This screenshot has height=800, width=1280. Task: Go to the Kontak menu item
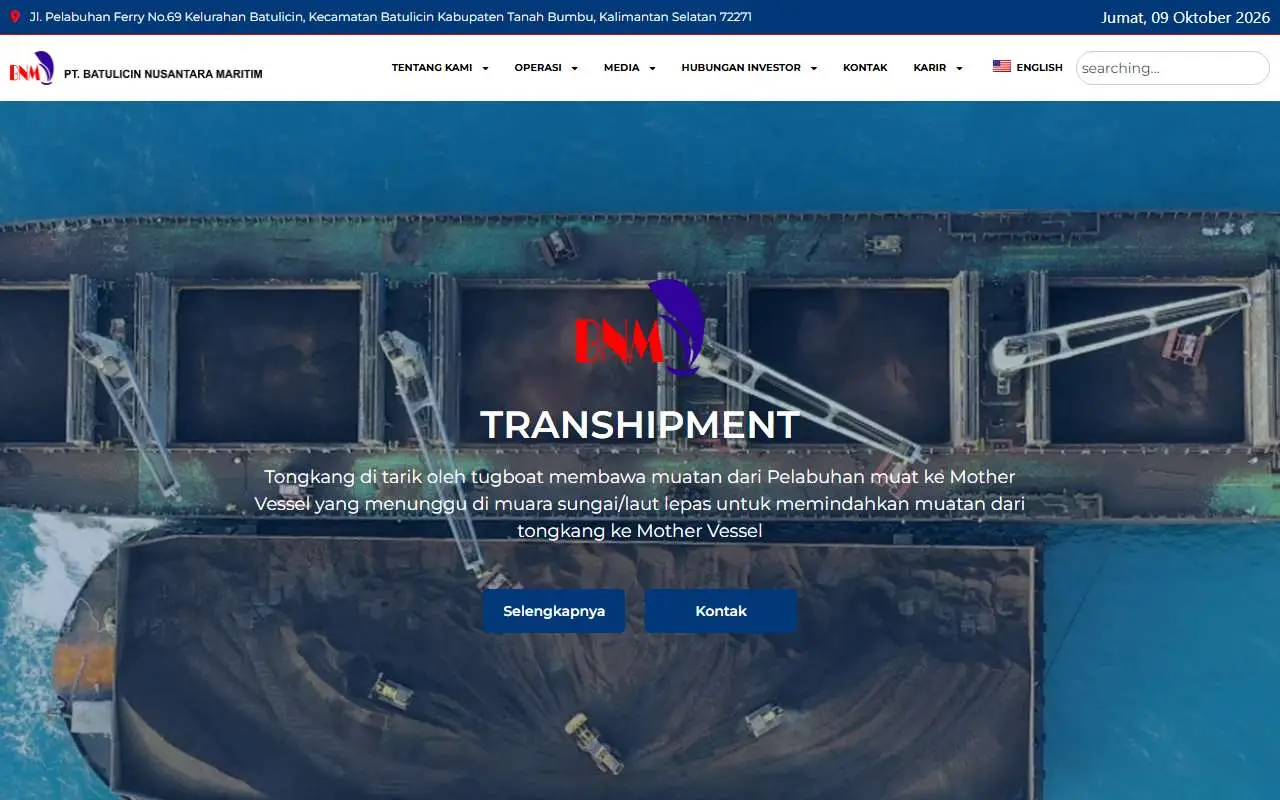pyautogui.click(x=865, y=68)
